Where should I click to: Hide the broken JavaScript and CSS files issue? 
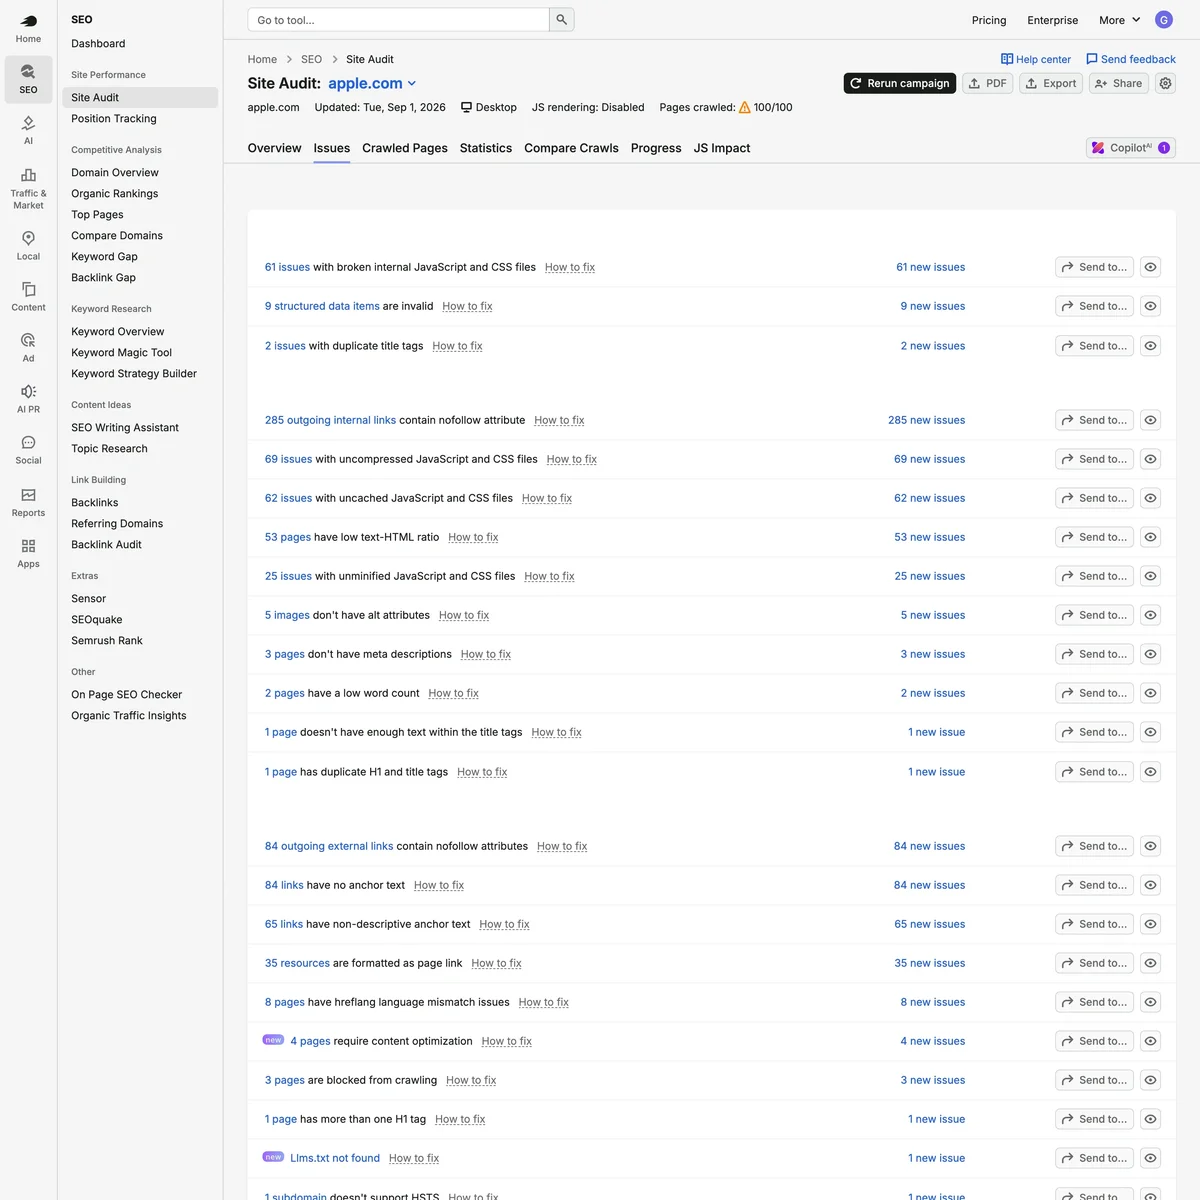(x=1151, y=267)
